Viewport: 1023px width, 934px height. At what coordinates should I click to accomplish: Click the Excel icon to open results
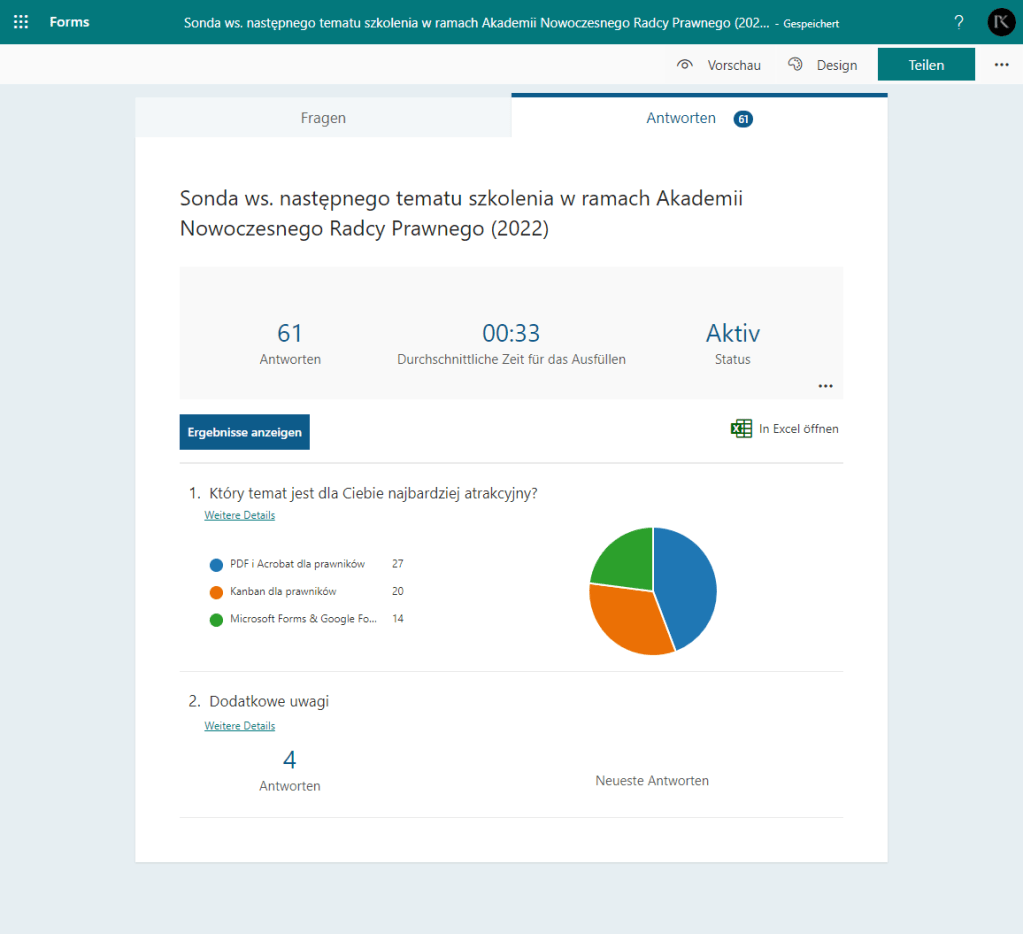click(741, 429)
